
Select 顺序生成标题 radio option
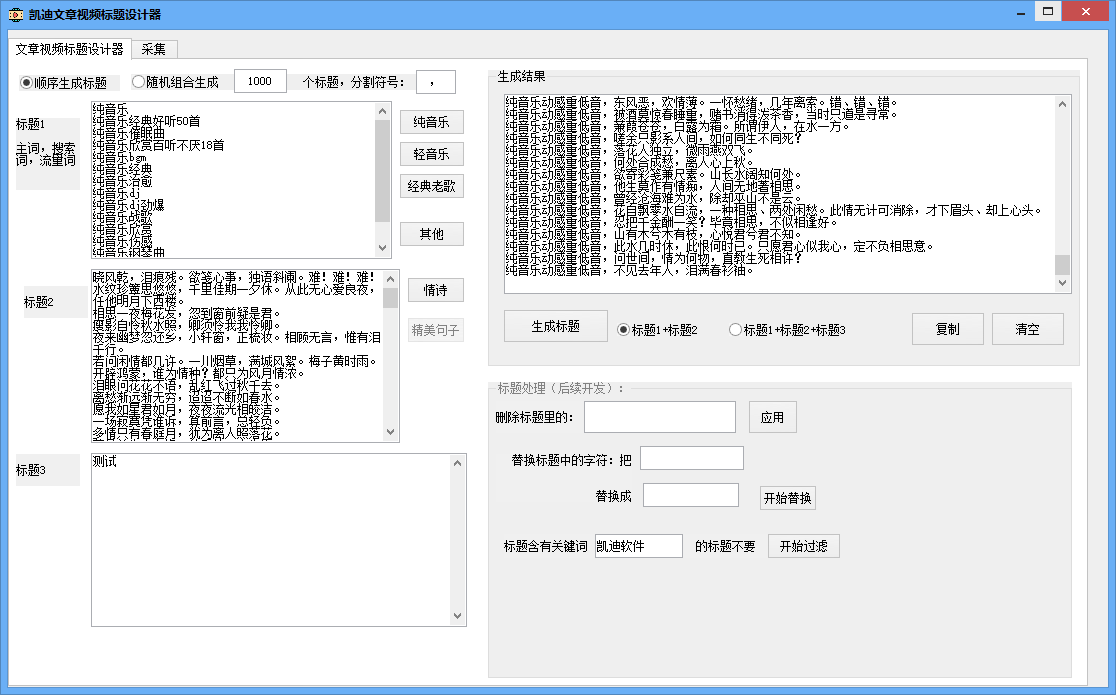[63, 83]
